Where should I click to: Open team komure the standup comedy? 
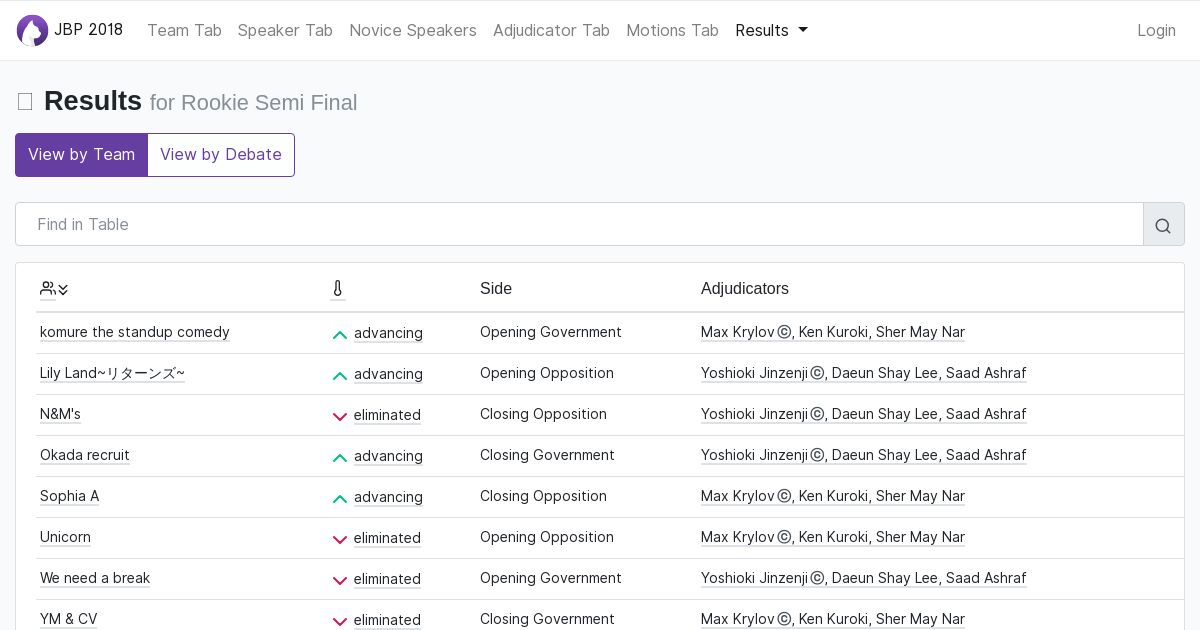tap(135, 332)
